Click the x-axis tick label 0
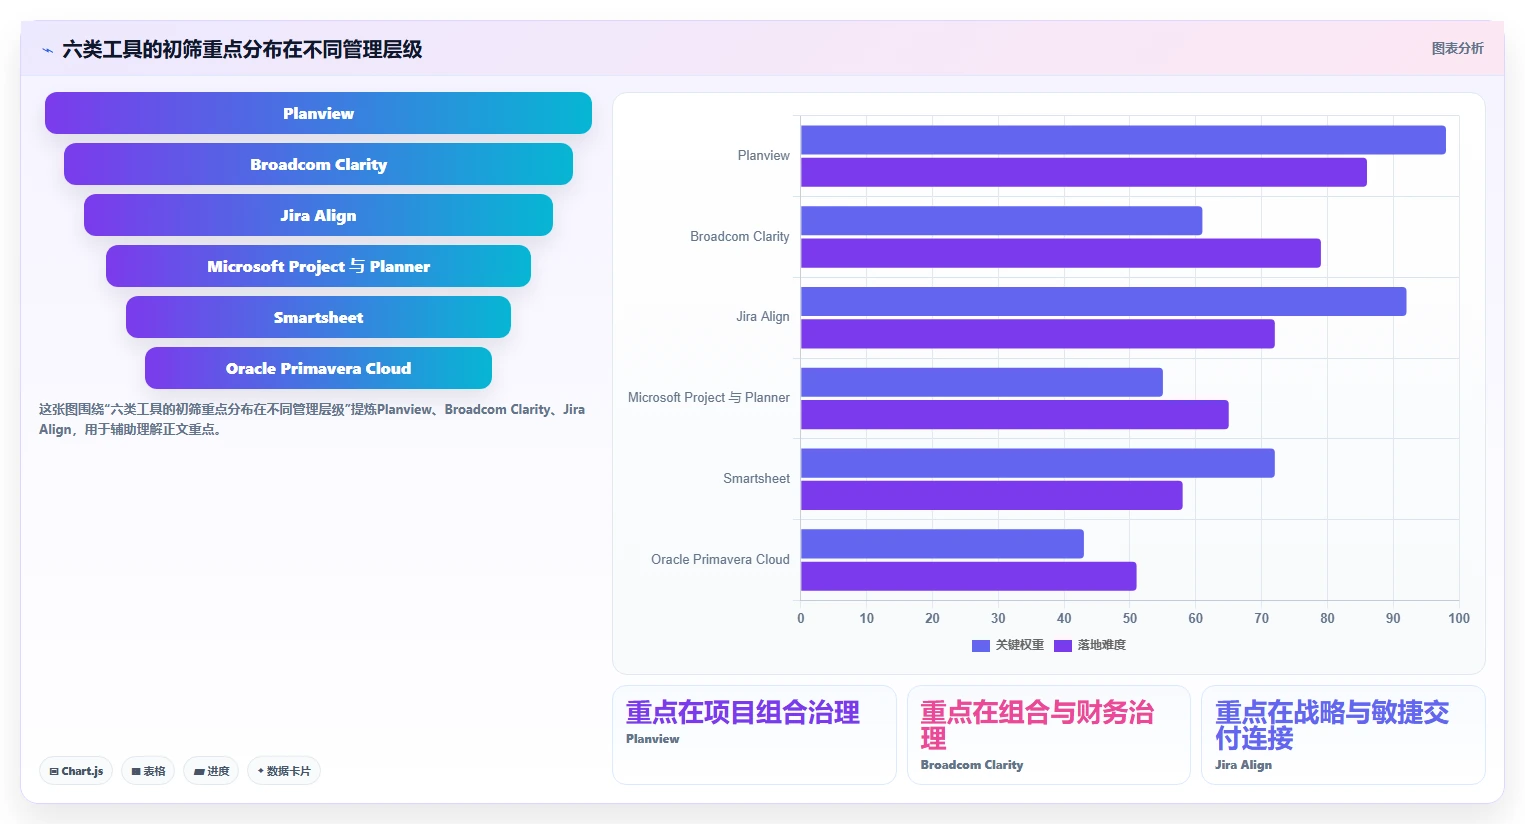Screen dimensions: 1525x824 (x=801, y=618)
